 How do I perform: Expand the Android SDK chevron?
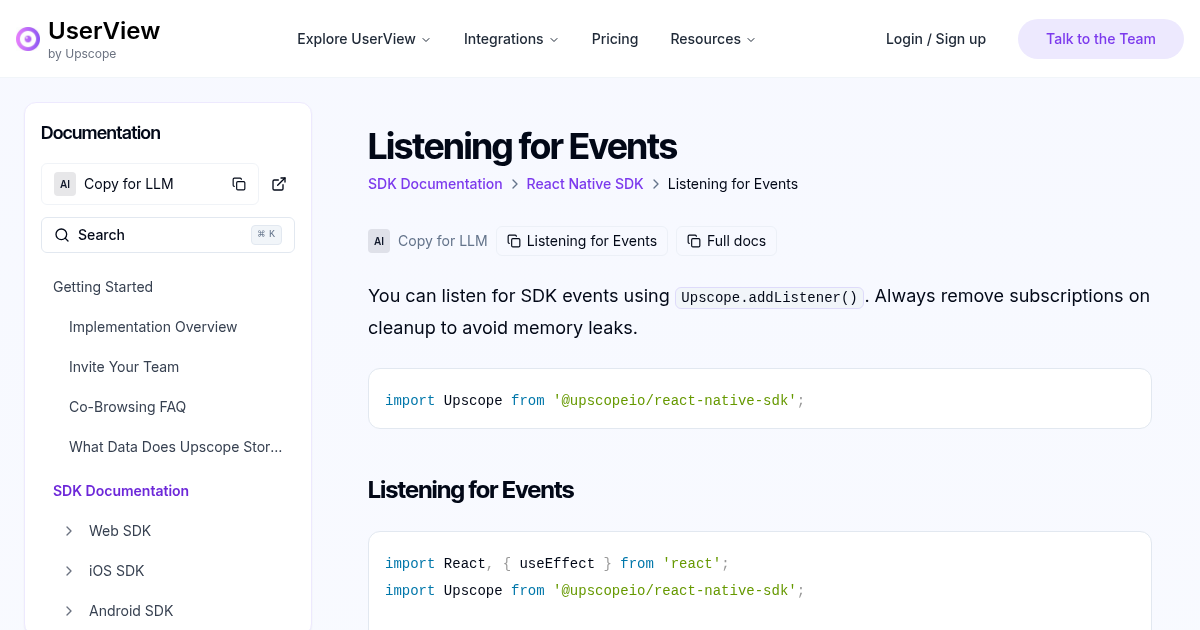69,611
